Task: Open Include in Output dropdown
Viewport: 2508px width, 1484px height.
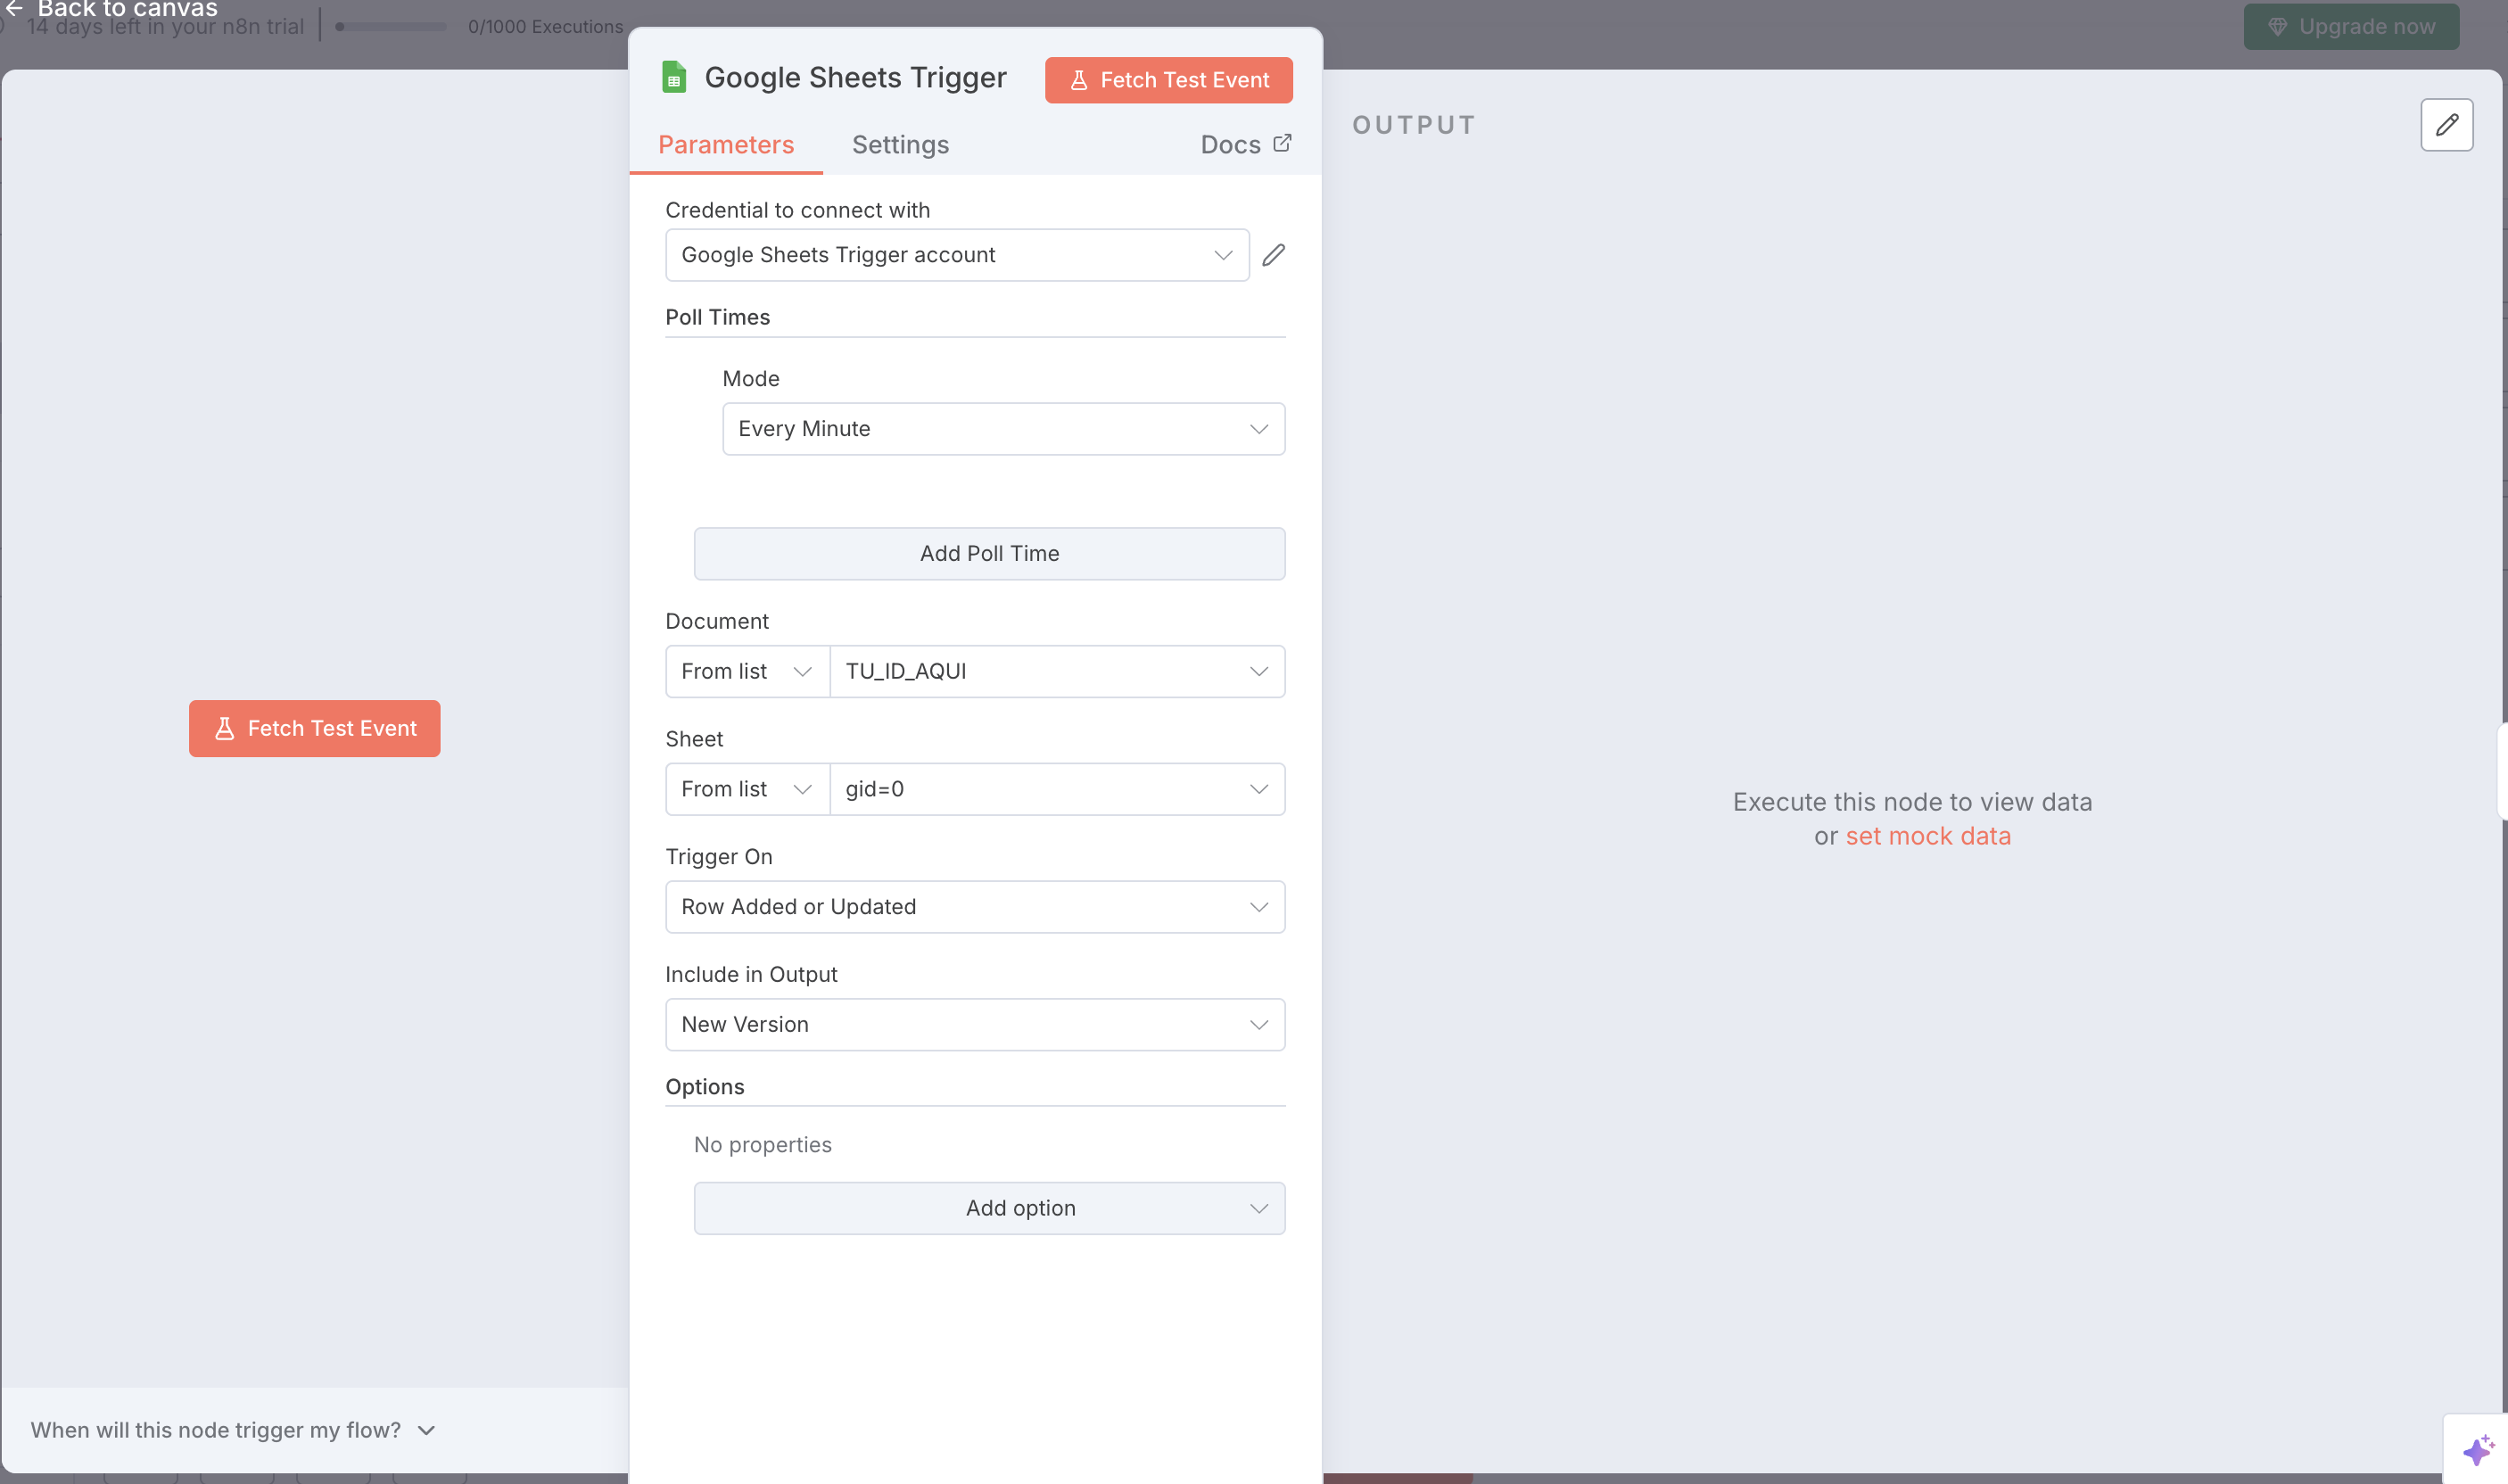Action: pos(974,1024)
